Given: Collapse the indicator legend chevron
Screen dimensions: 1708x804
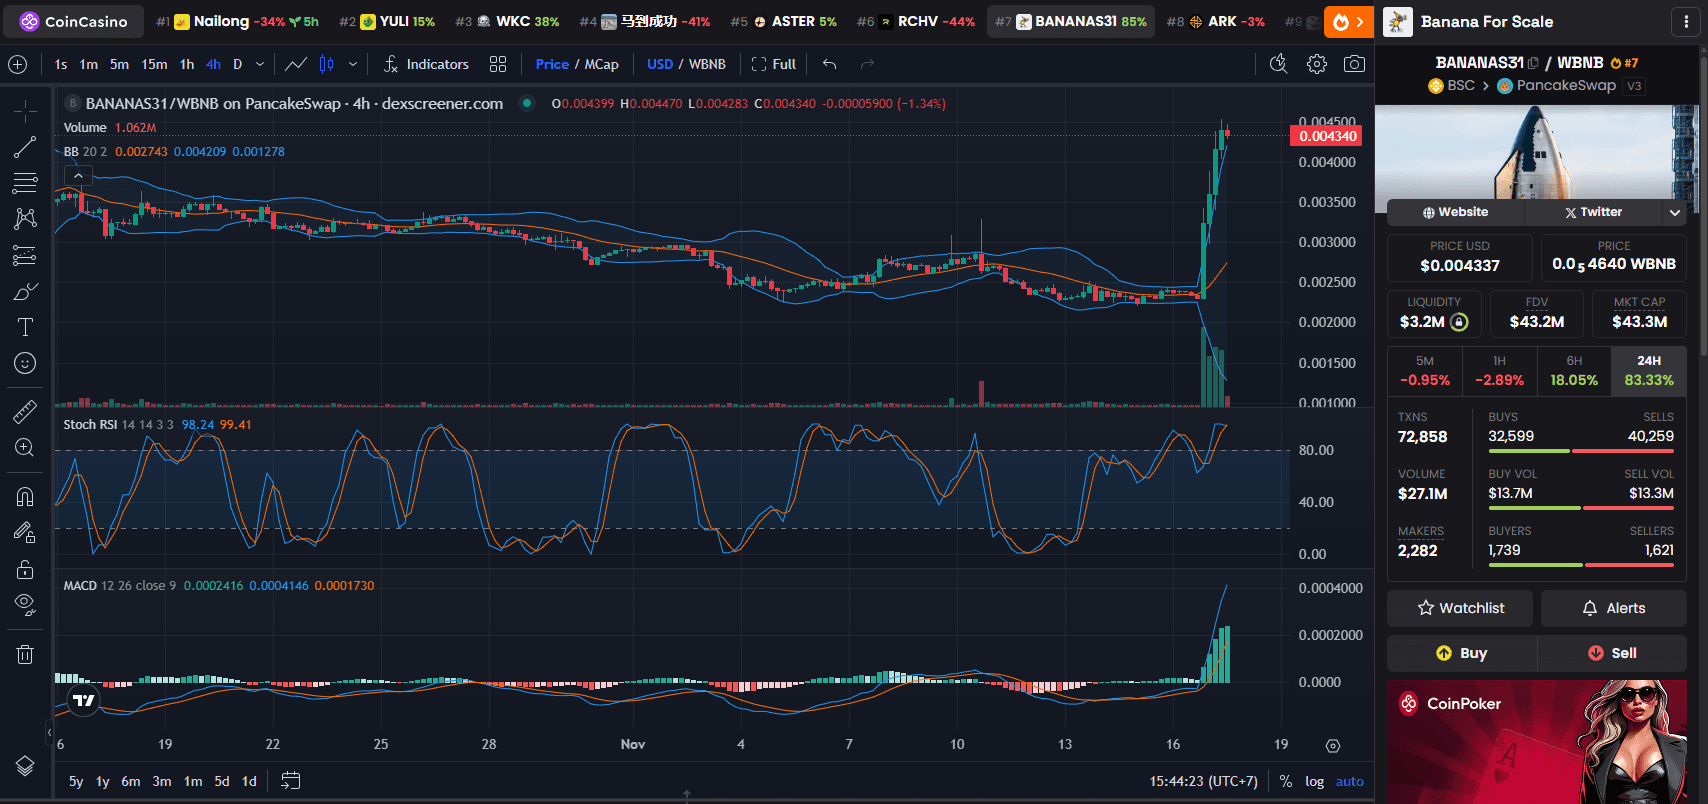Looking at the screenshot, I should pyautogui.click(x=78, y=175).
